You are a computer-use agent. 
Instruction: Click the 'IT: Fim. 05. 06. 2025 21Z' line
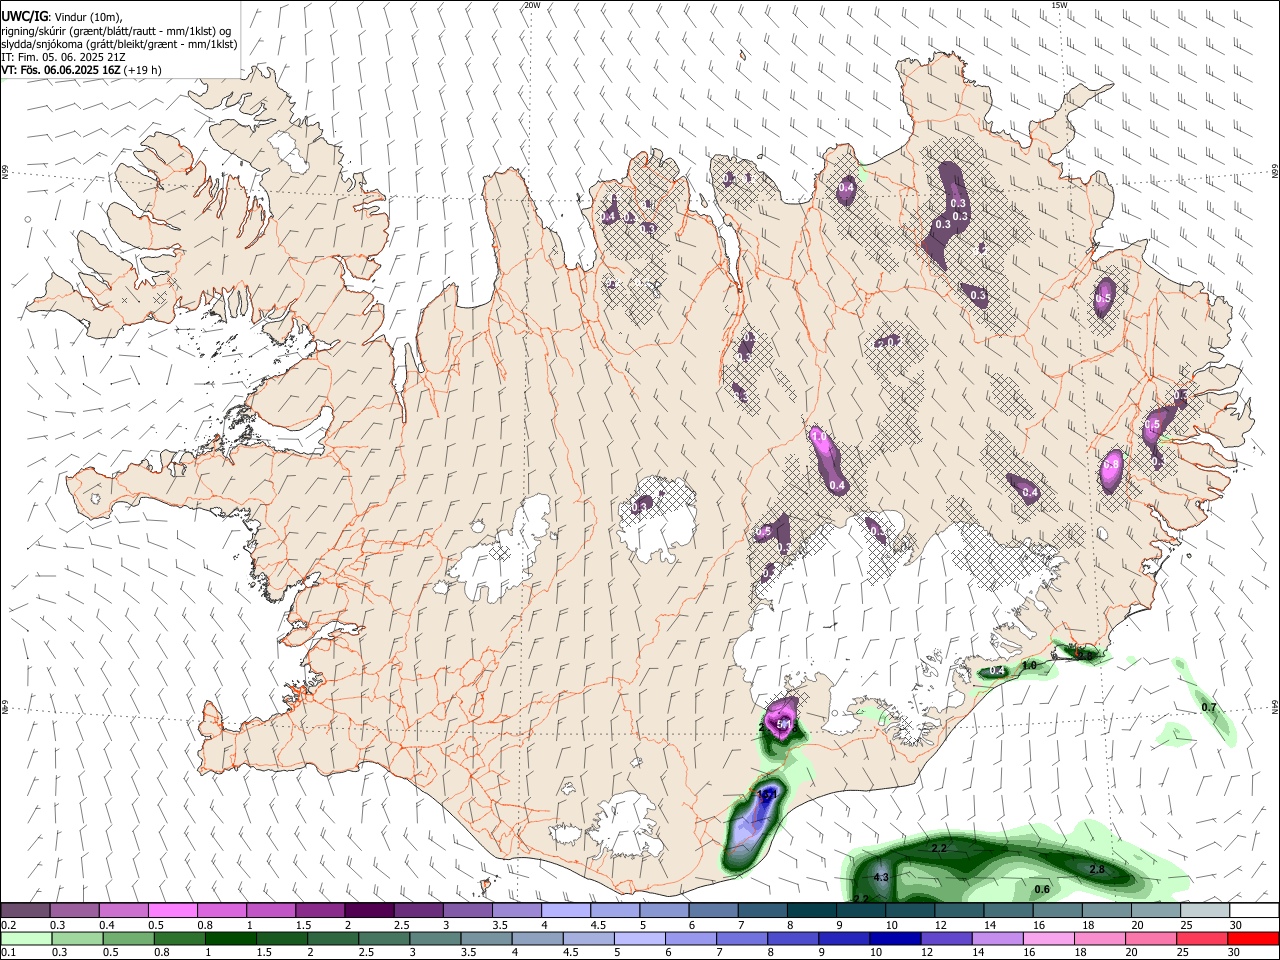62,57
